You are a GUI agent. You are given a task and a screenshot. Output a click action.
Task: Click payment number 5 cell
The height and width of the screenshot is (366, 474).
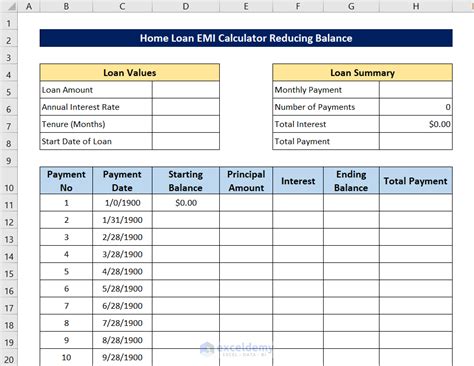click(66, 271)
